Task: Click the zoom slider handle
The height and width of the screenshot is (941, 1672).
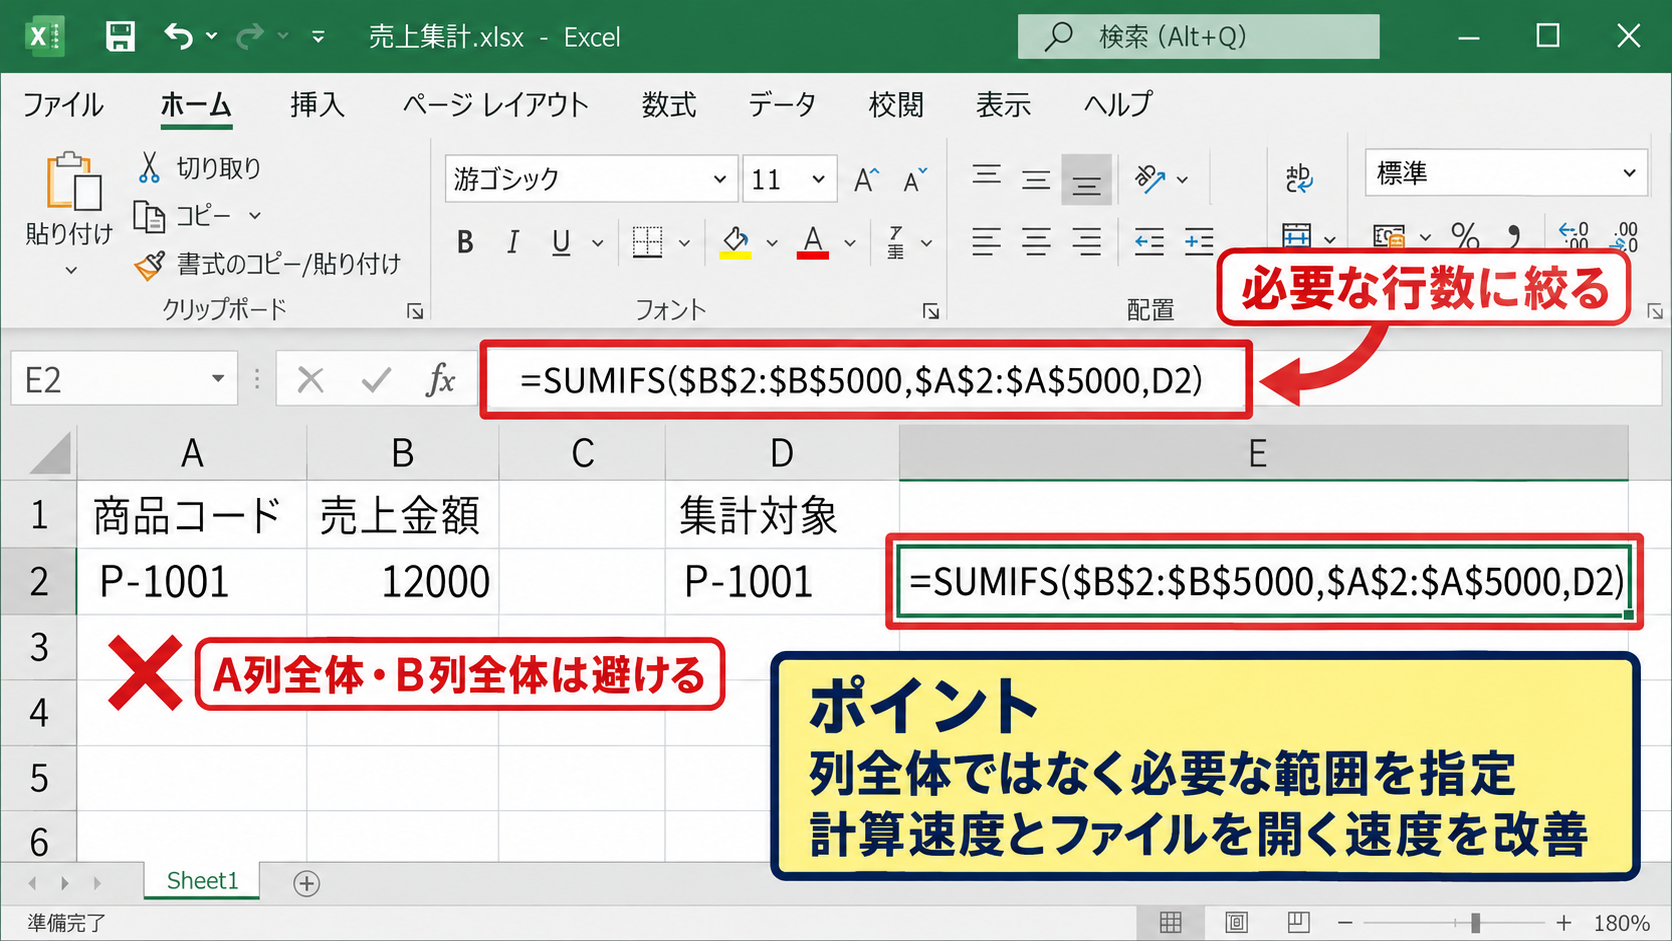Action: (1475, 922)
